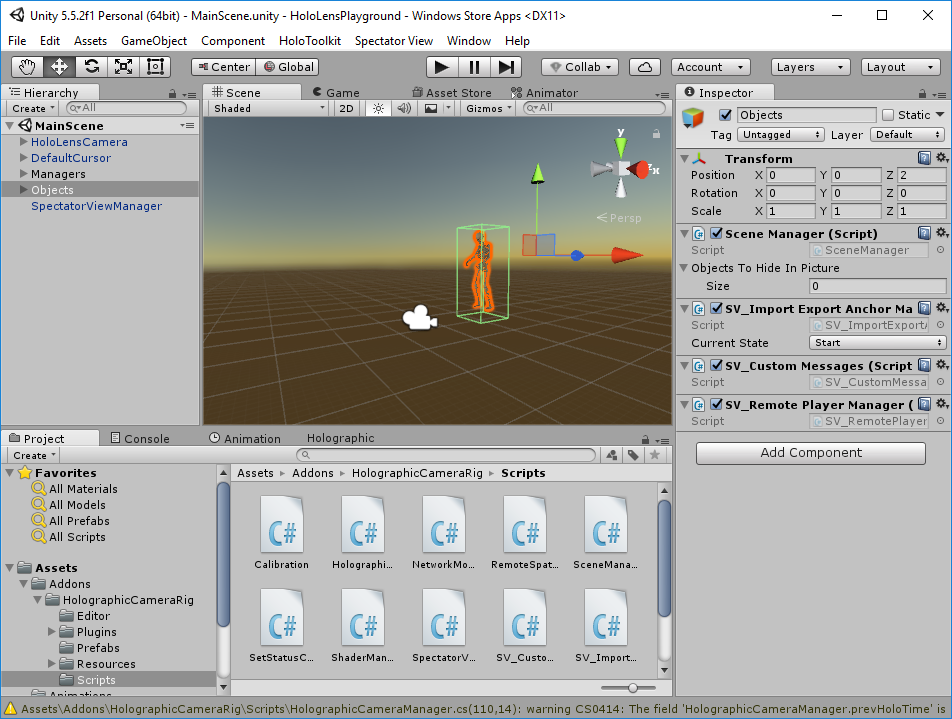Toggle pivot mode Center button

pos(223,67)
